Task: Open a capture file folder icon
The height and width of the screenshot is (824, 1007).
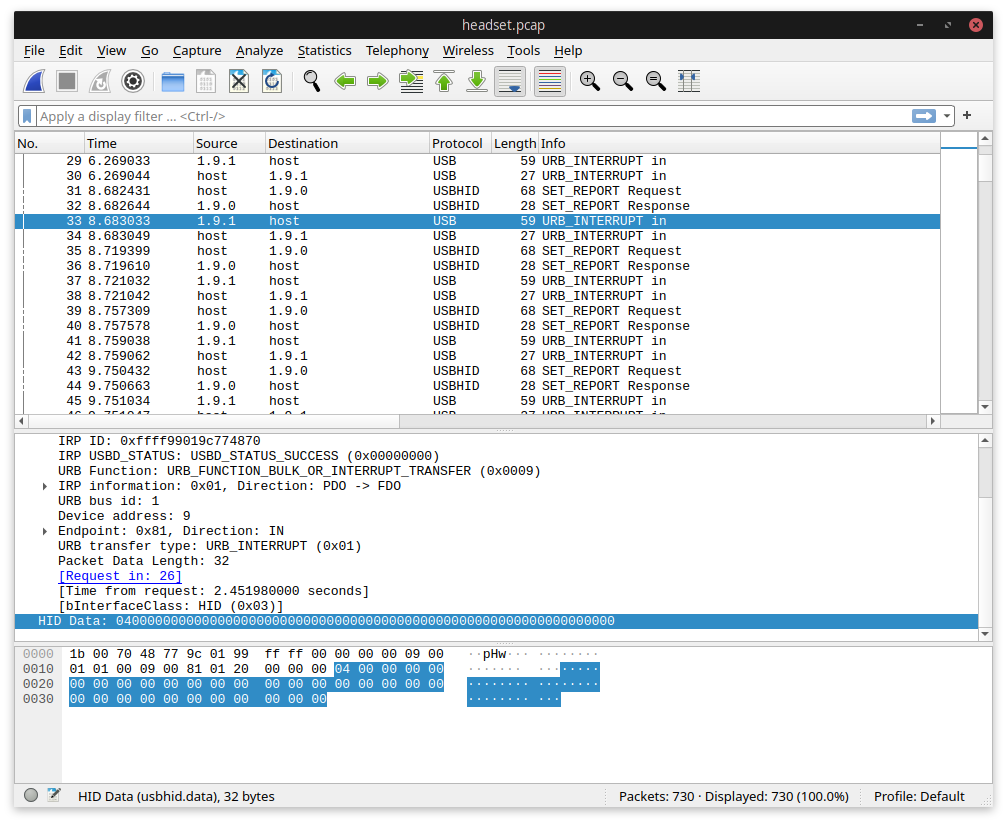Action: [x=173, y=82]
